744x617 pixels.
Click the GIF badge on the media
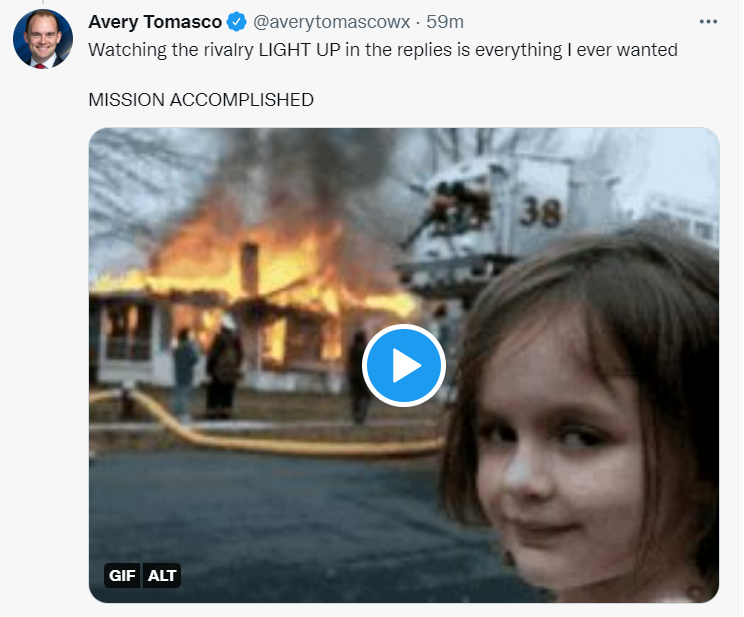(x=123, y=575)
